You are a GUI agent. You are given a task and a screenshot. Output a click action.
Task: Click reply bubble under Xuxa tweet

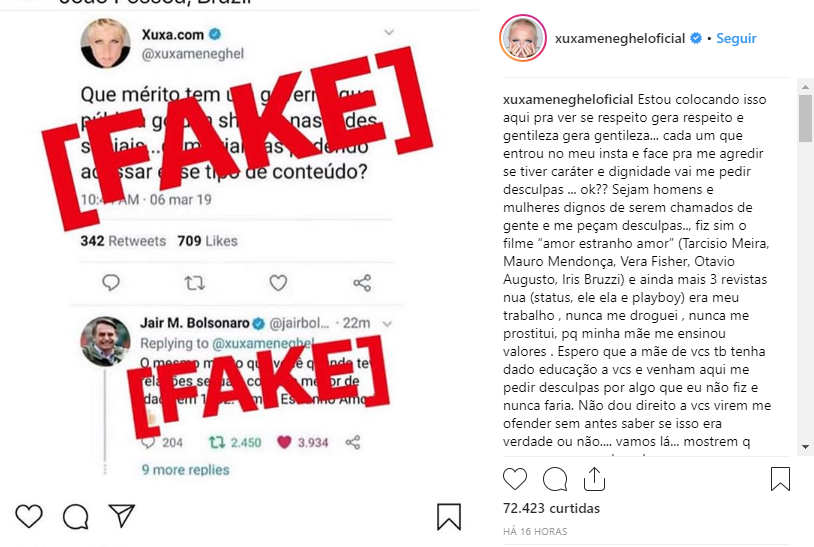[x=111, y=283]
